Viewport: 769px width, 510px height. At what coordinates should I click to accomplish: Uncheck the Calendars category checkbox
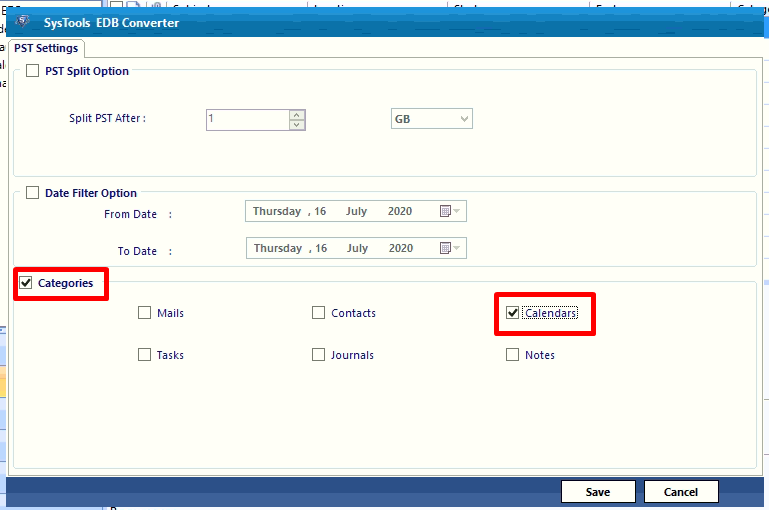click(513, 313)
